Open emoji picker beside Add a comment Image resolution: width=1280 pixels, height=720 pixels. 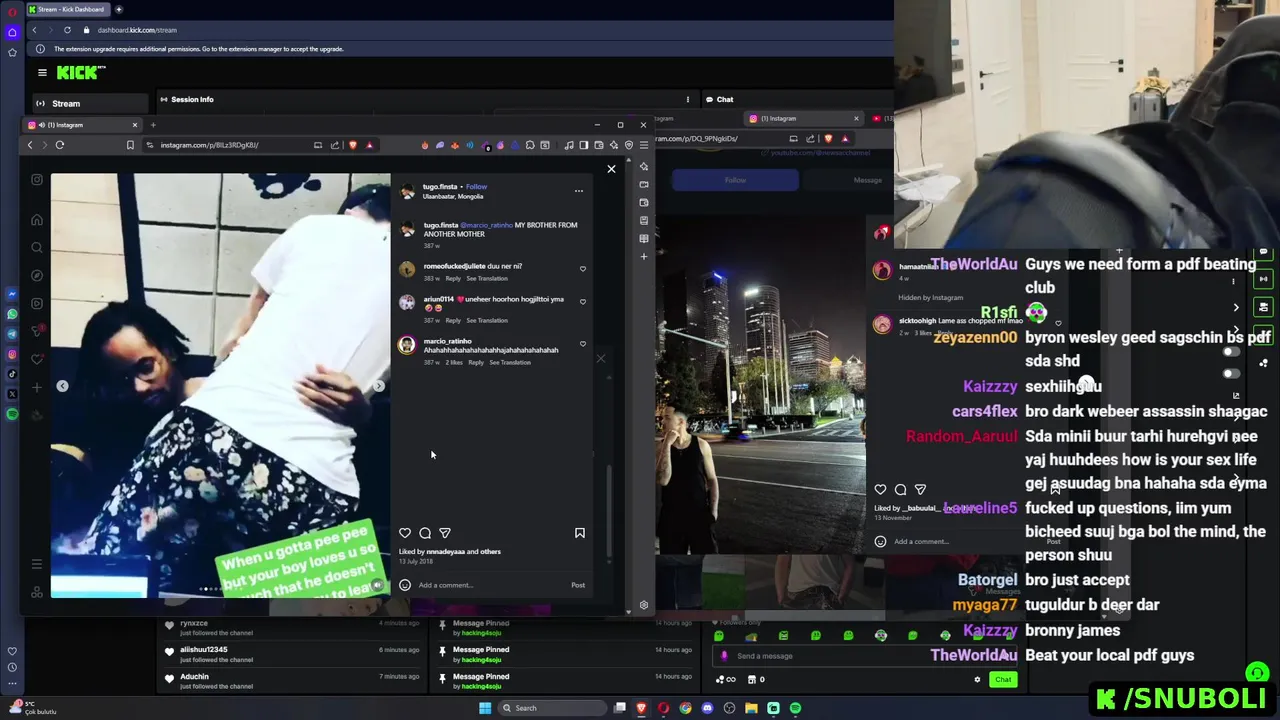pos(405,585)
